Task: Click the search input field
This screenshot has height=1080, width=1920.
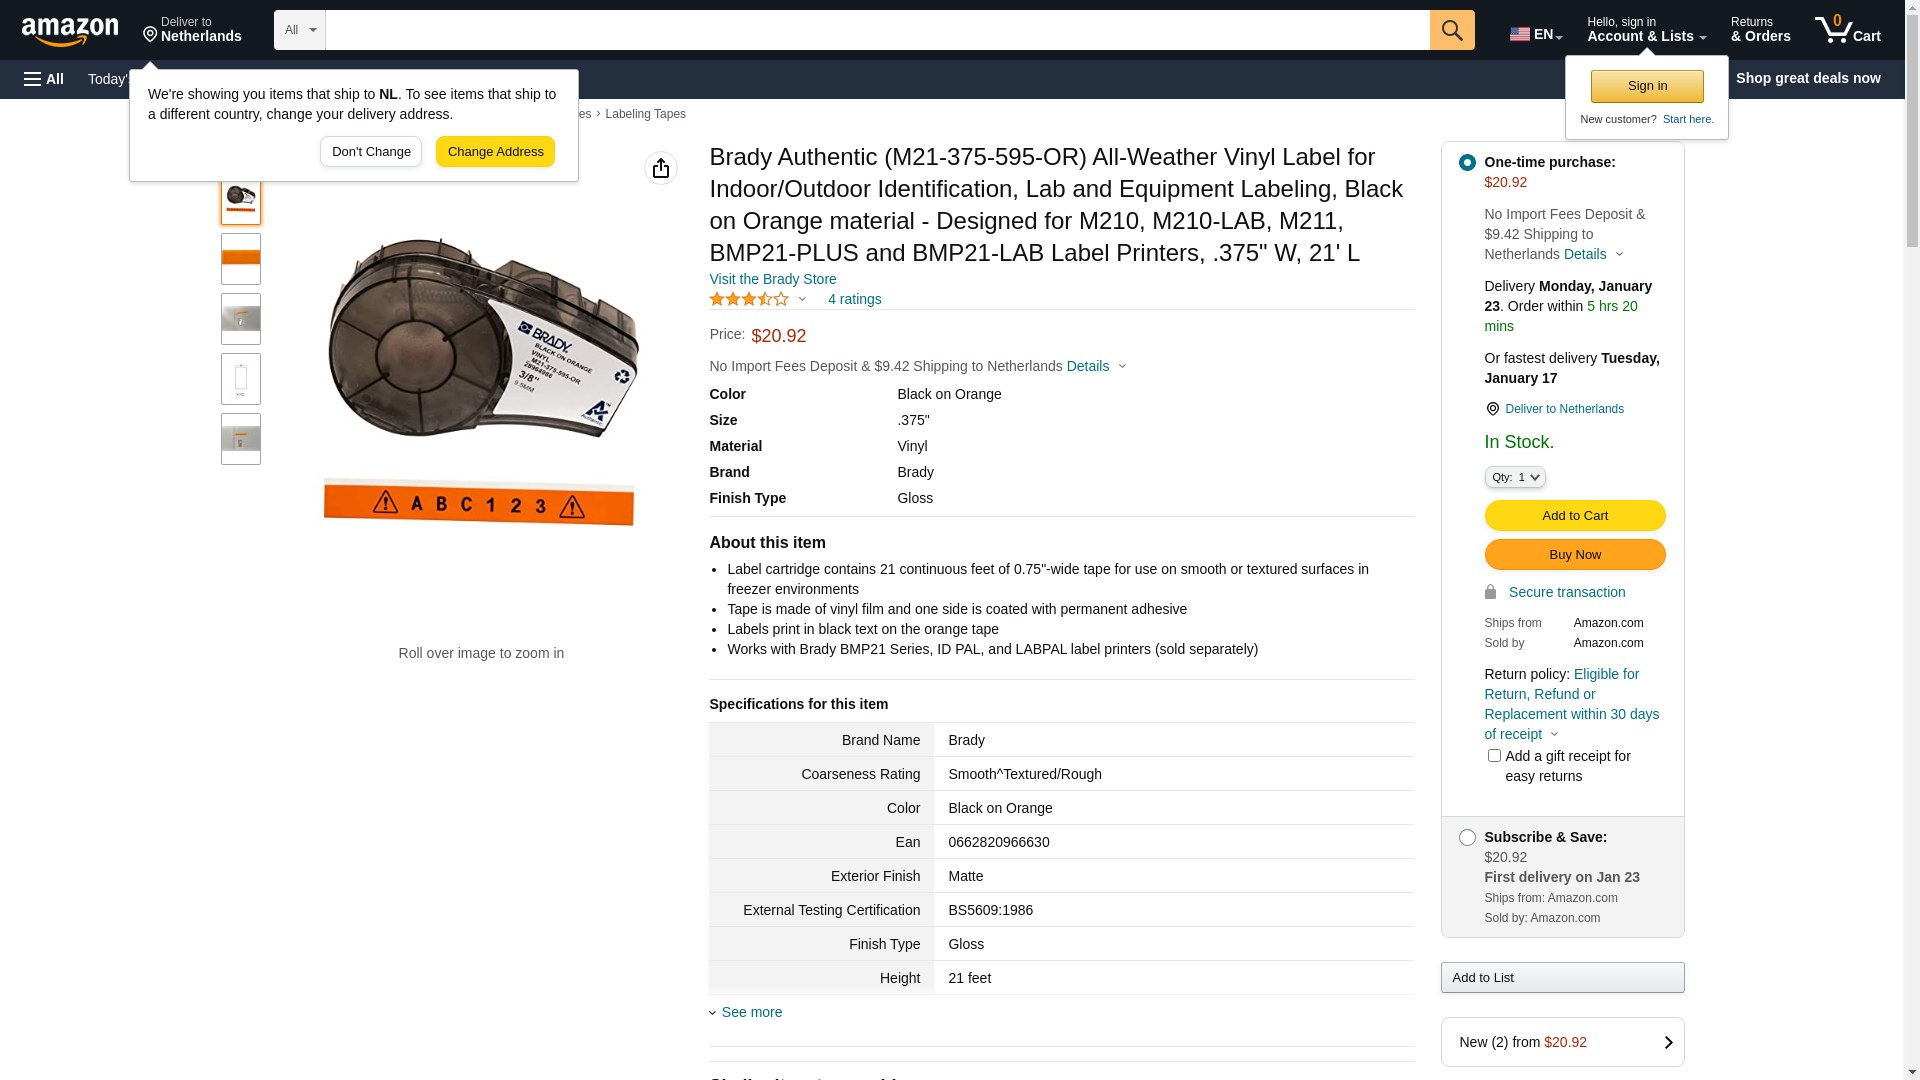Action: tap(877, 30)
